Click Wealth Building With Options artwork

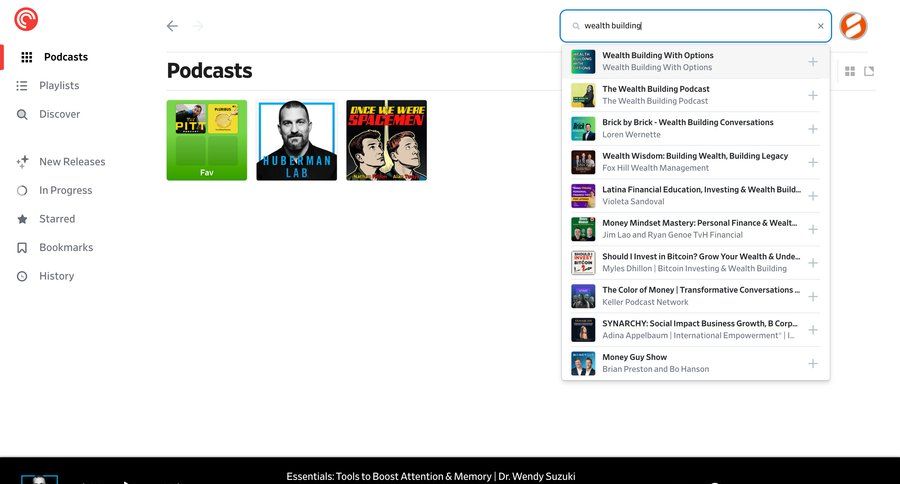coord(583,61)
